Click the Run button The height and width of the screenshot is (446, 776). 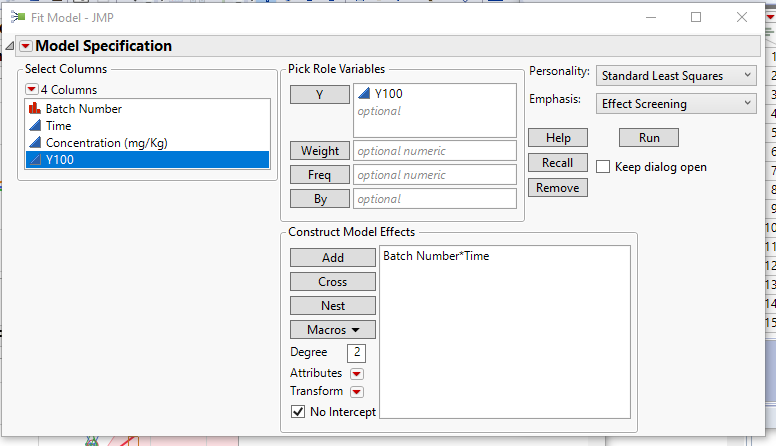[649, 138]
